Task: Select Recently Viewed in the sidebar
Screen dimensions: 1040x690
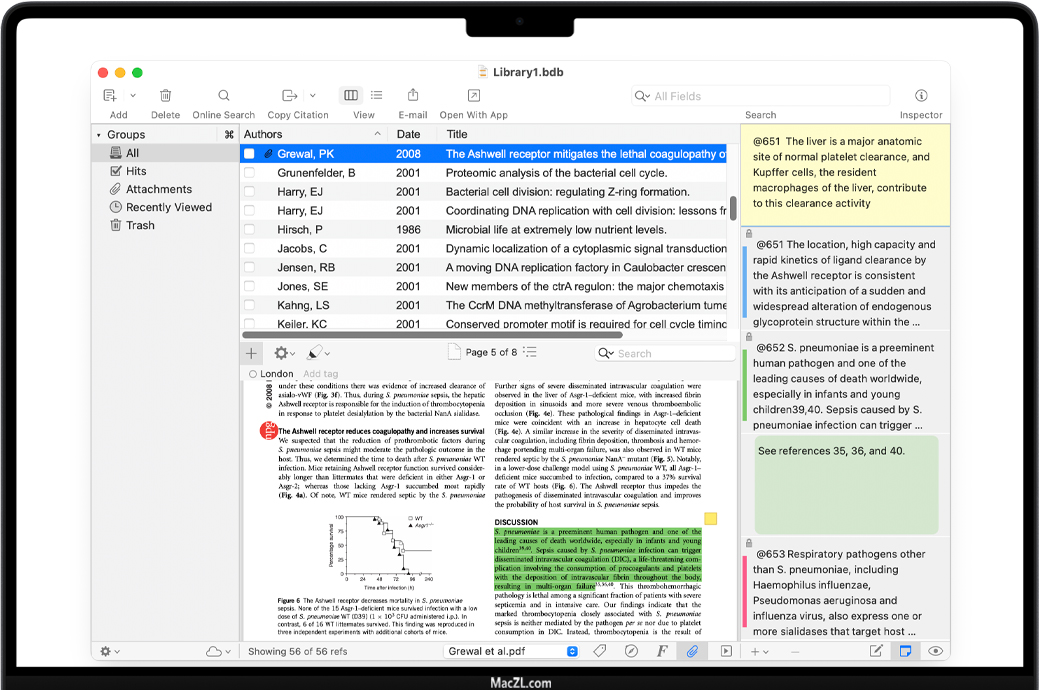Action: pos(168,207)
